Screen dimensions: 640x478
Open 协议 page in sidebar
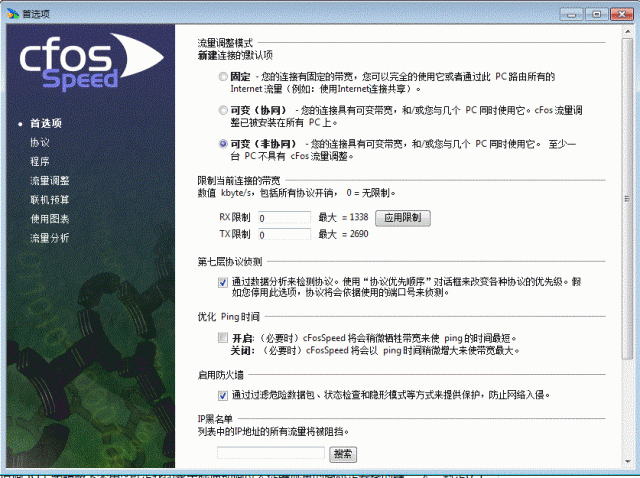coord(40,142)
